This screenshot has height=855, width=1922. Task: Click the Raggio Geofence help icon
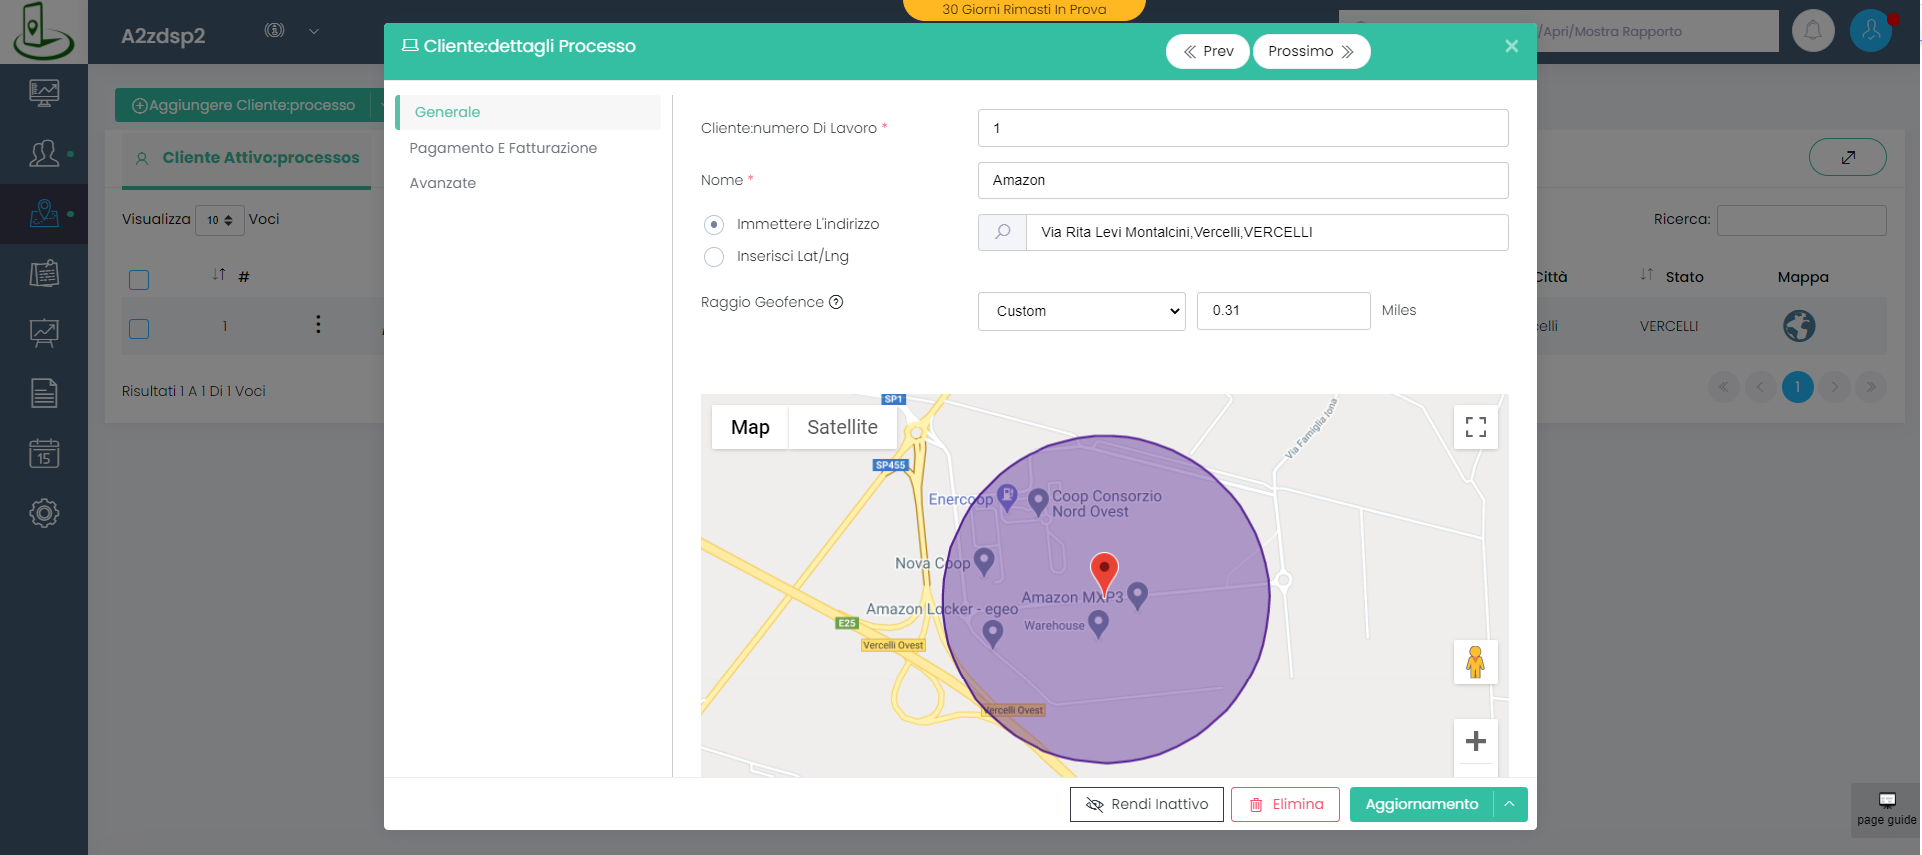coord(836,302)
